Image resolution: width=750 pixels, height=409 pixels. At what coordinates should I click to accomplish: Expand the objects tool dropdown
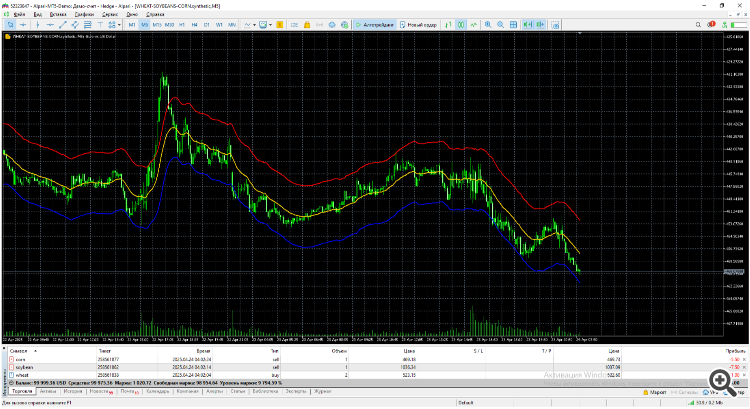click(x=120, y=25)
